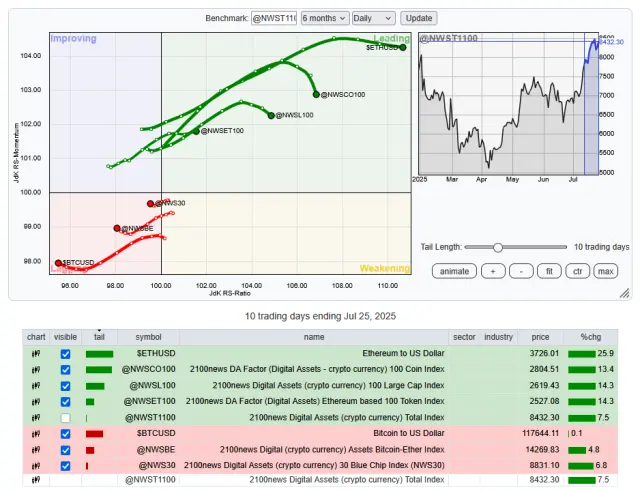Click the visible column header
Viewport: 640px width, 492px height.
65,337
